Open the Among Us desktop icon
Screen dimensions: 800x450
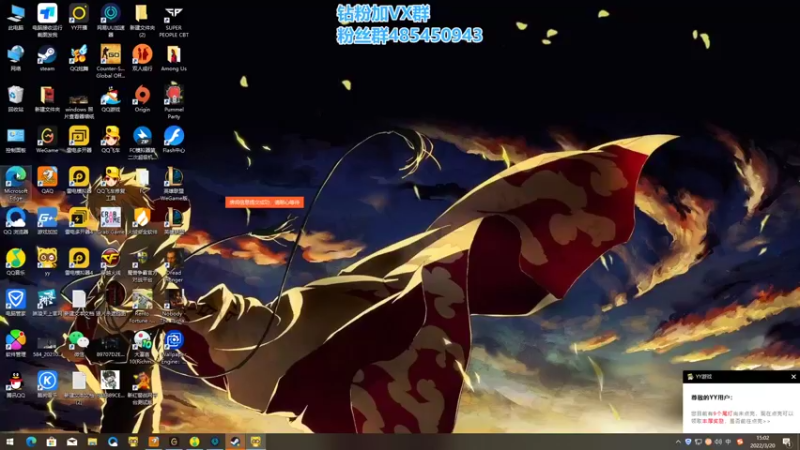pyautogui.click(x=173, y=58)
